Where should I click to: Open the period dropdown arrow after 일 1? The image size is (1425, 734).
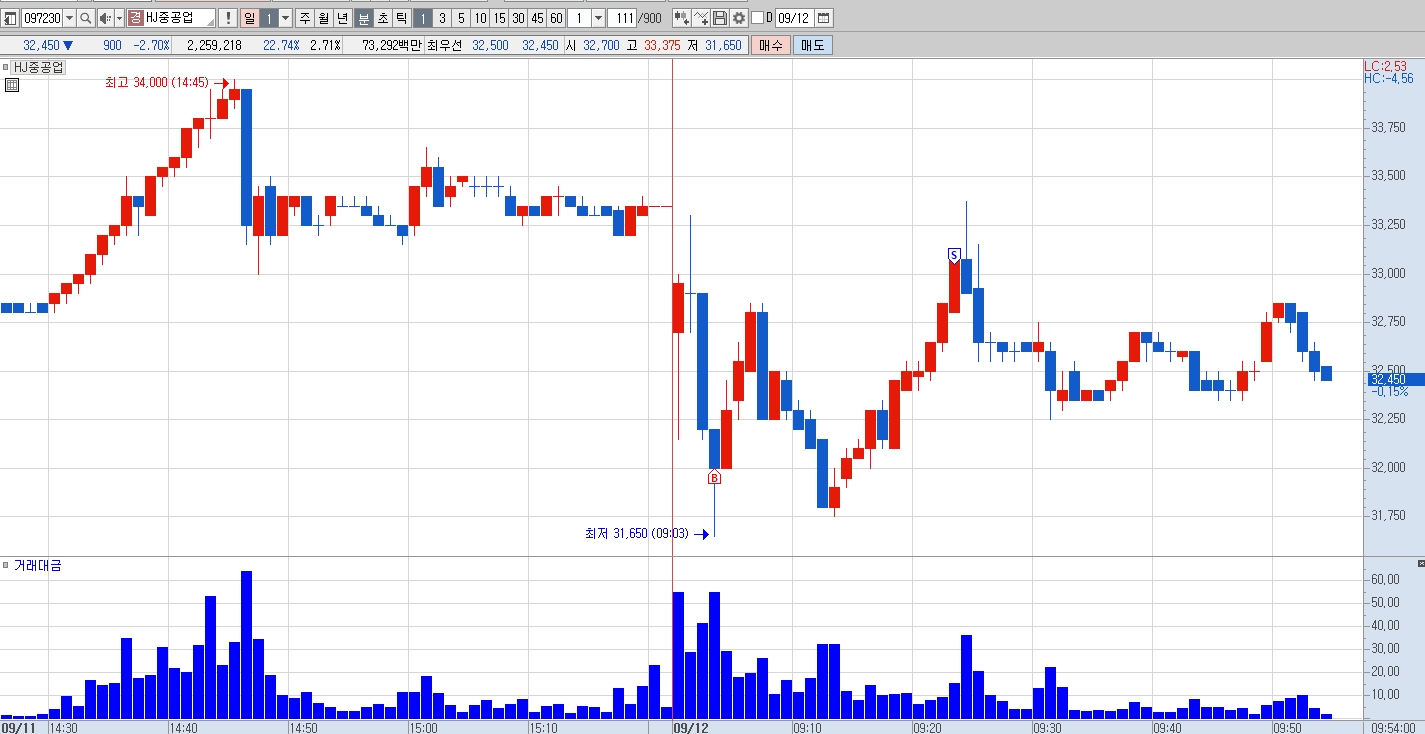click(x=285, y=18)
